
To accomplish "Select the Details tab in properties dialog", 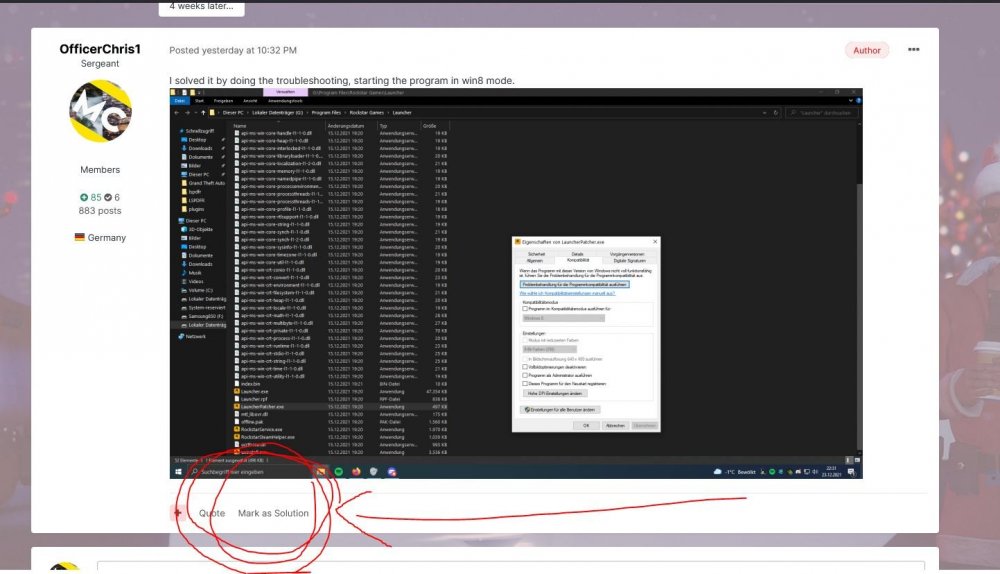I will pyautogui.click(x=577, y=254).
